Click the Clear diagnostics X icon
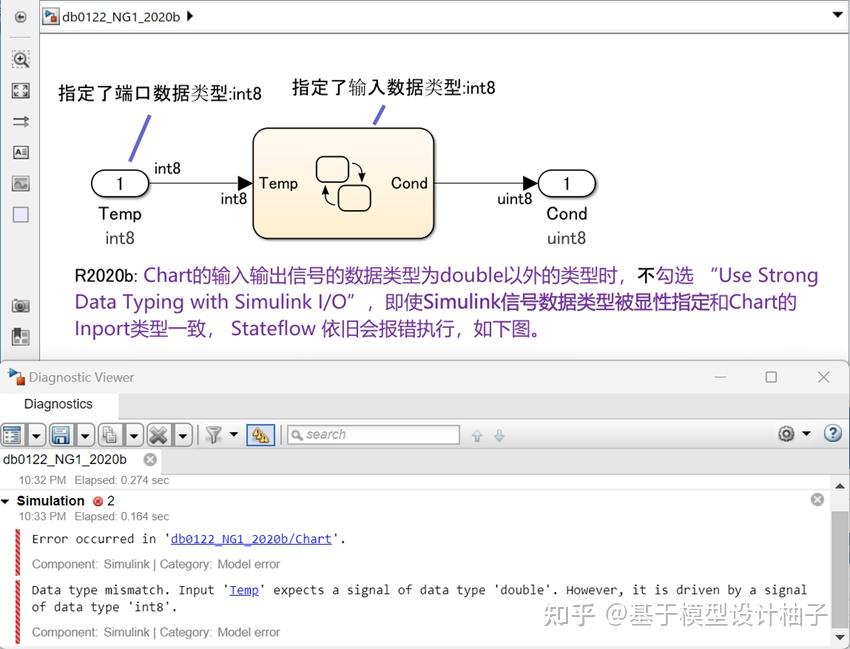 coord(158,434)
